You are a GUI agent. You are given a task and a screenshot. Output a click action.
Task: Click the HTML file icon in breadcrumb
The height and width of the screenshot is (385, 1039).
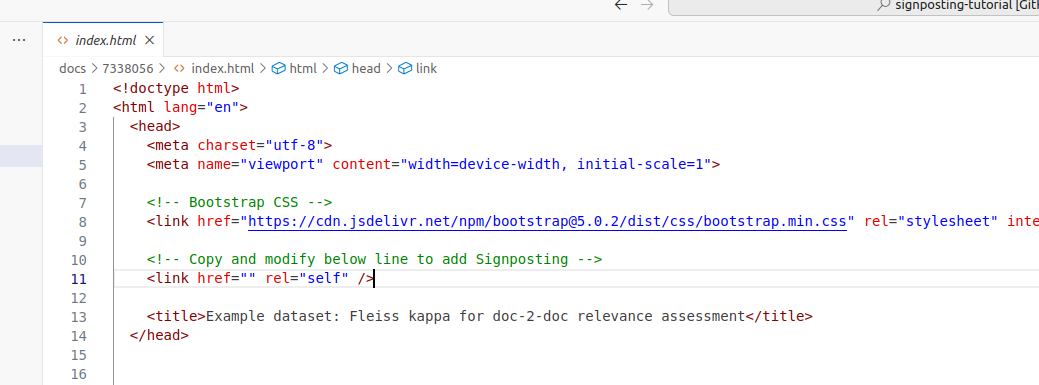(x=179, y=68)
